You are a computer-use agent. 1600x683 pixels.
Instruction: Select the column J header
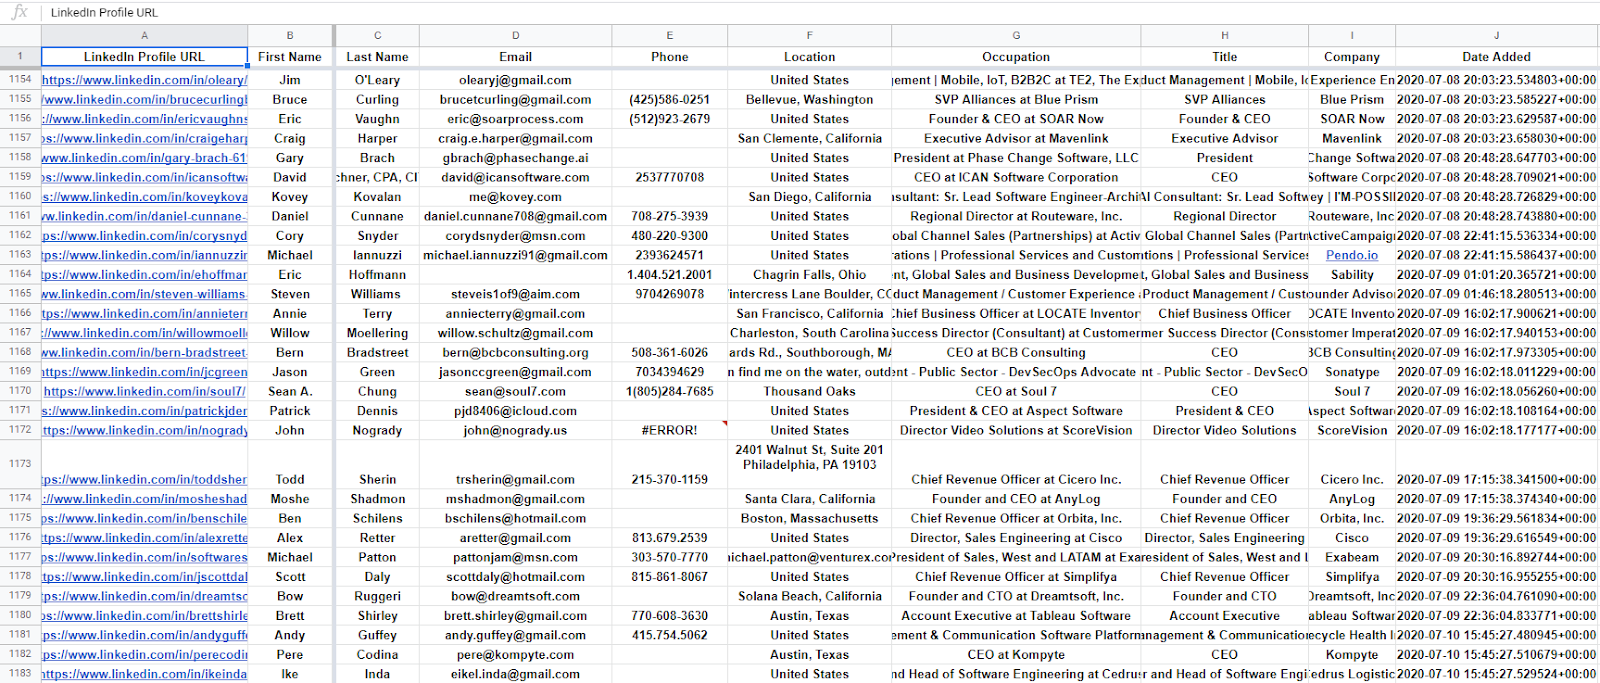coord(1496,36)
